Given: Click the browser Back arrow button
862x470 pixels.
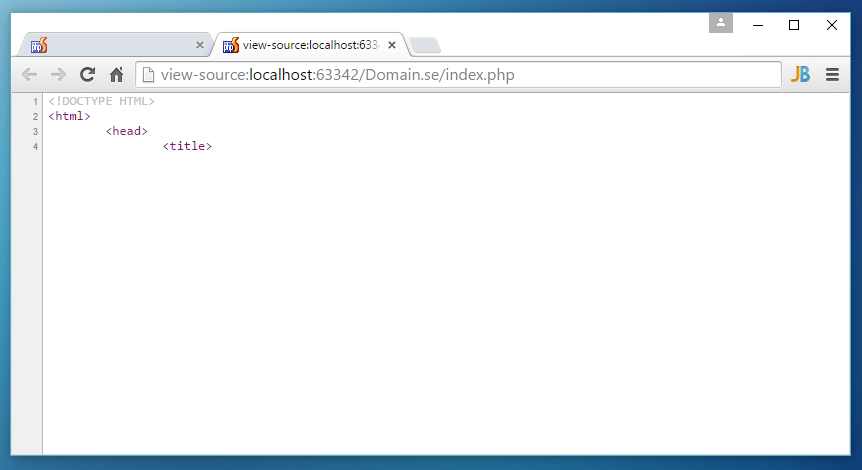Looking at the screenshot, I should tap(29, 74).
